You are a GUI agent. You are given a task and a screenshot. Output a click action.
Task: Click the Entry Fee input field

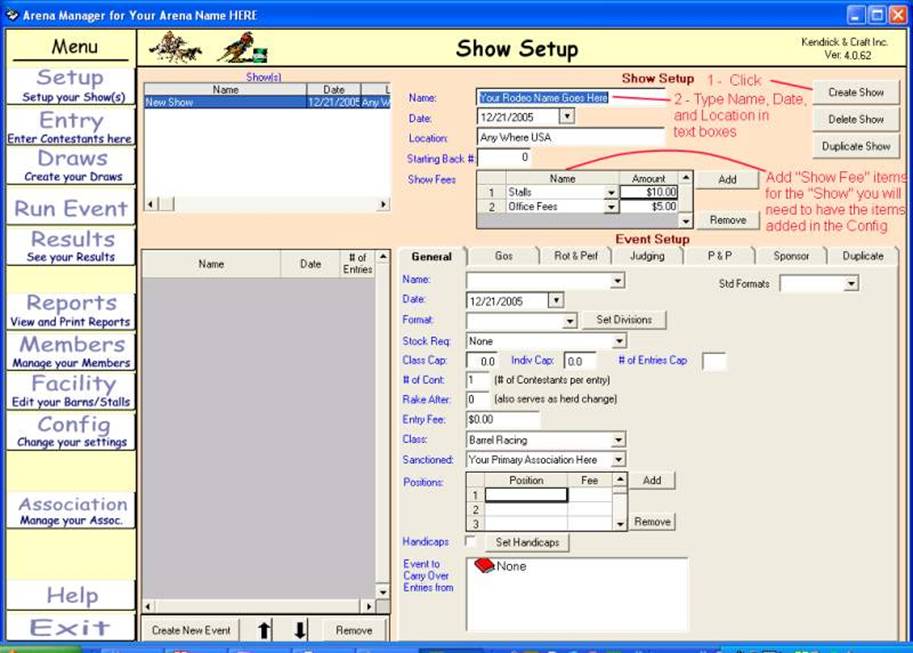(x=515, y=420)
